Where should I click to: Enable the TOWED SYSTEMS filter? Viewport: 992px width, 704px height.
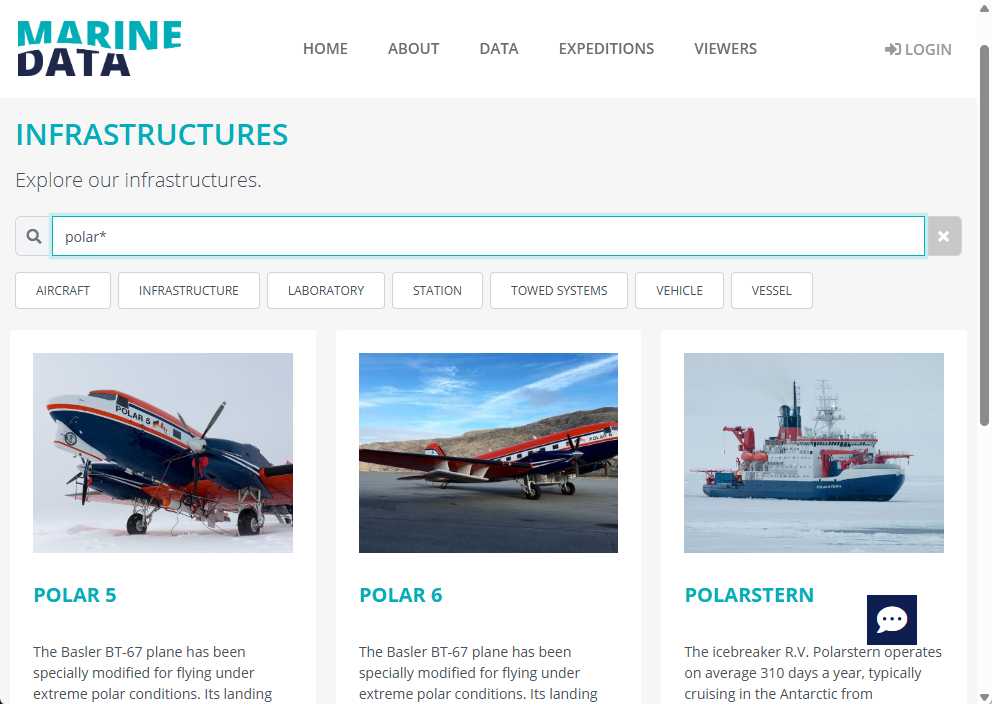pyautogui.click(x=559, y=291)
